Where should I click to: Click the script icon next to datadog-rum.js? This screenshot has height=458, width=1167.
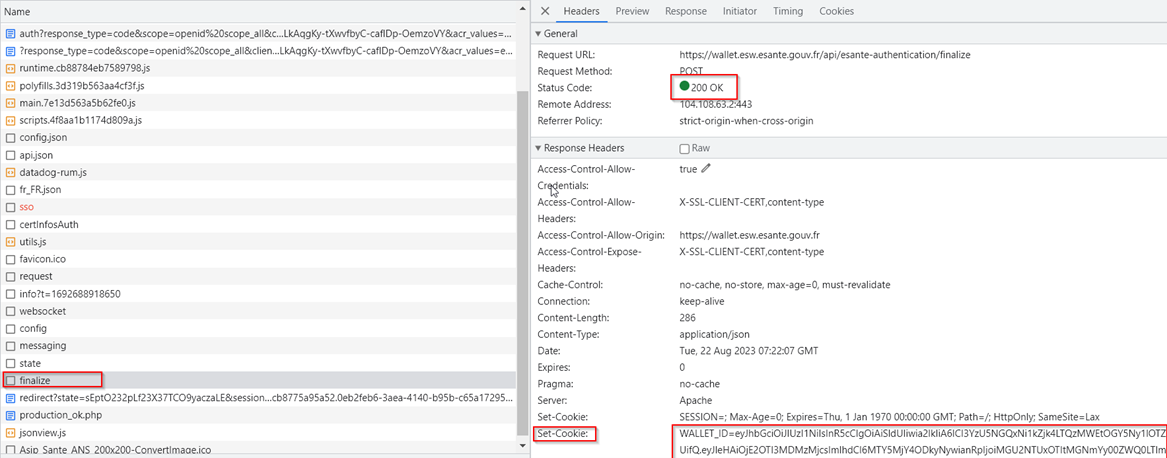click(x=11, y=172)
